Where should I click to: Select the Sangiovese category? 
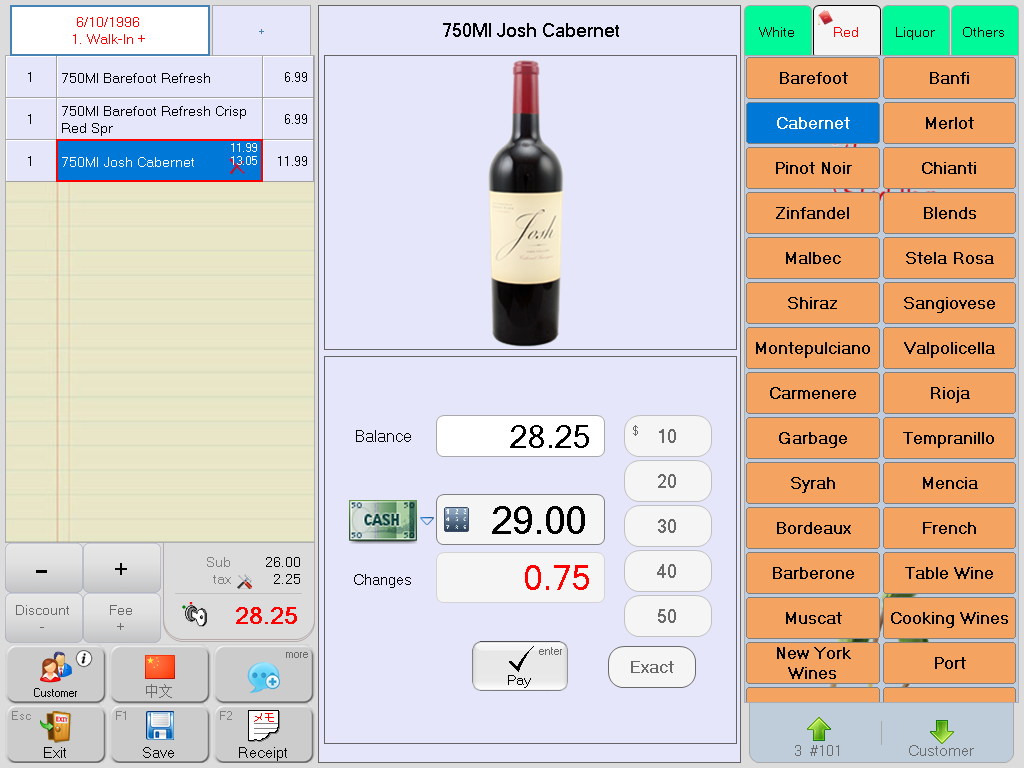pos(949,303)
